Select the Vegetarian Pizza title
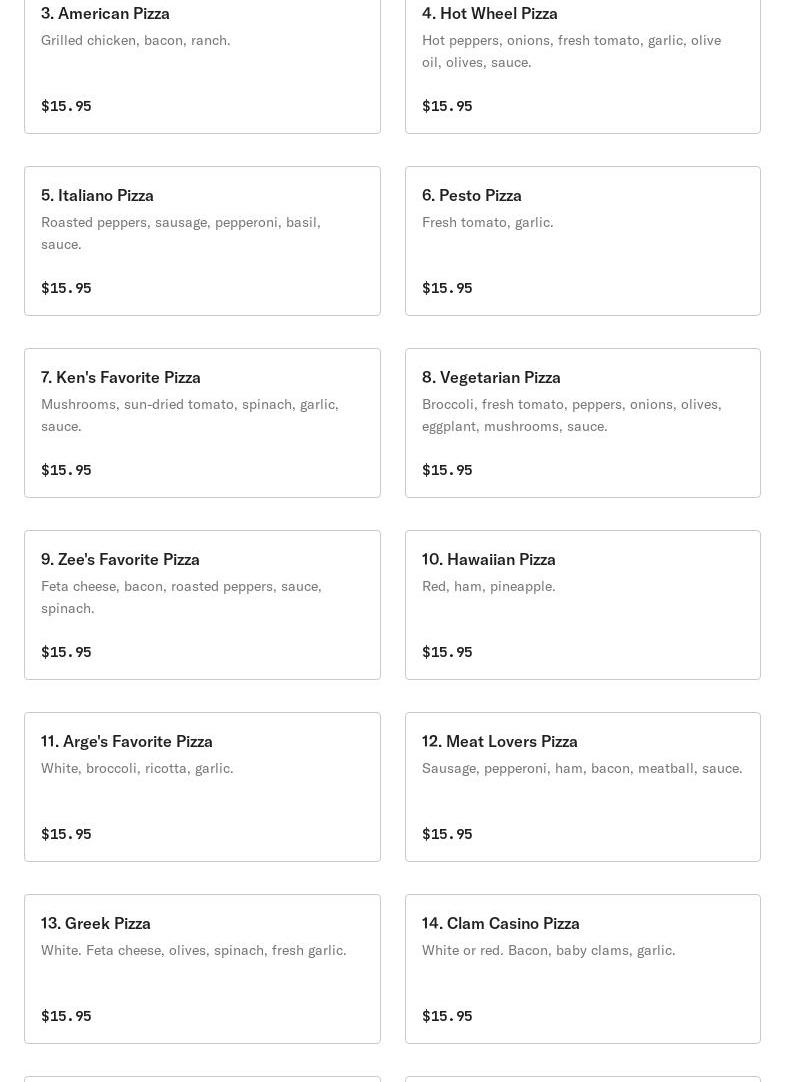Screen dimensions: 785x1082 tap(491, 377)
